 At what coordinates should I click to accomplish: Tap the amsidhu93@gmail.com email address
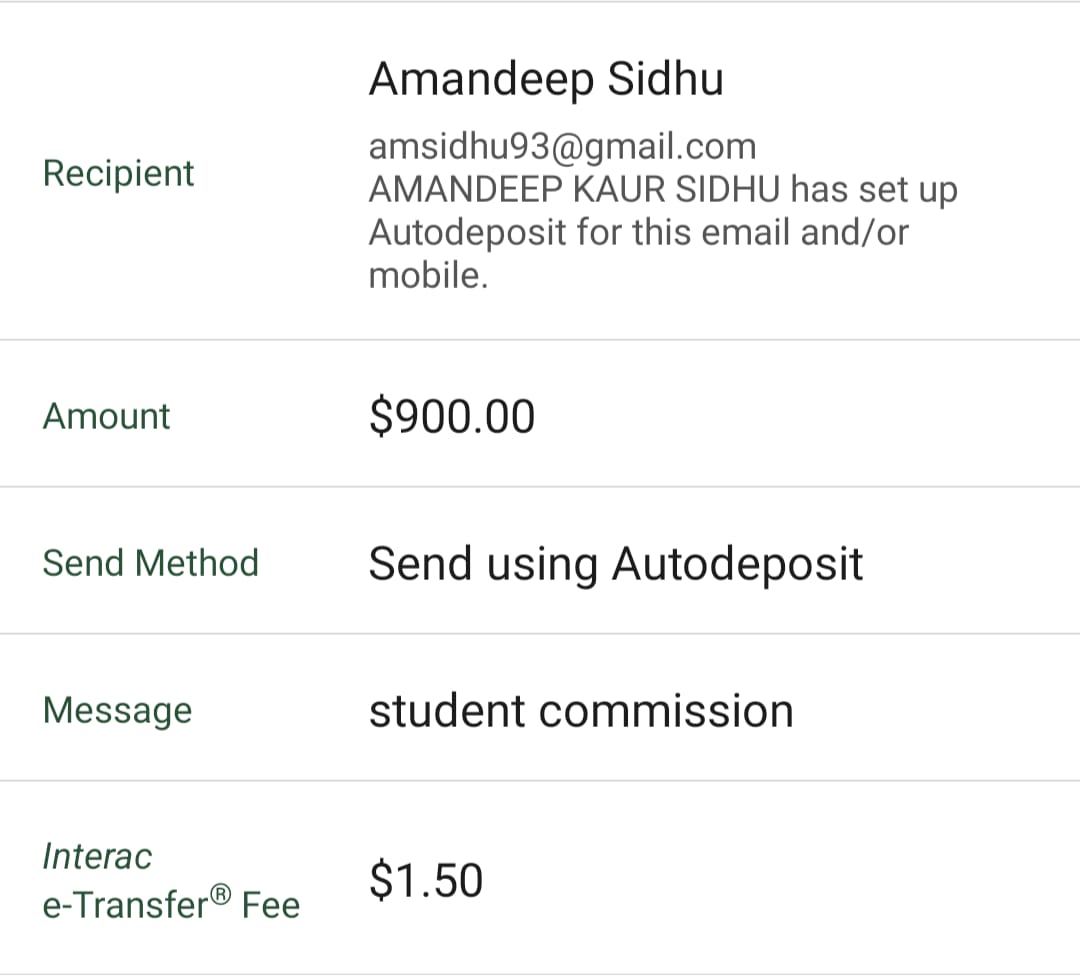point(563,146)
